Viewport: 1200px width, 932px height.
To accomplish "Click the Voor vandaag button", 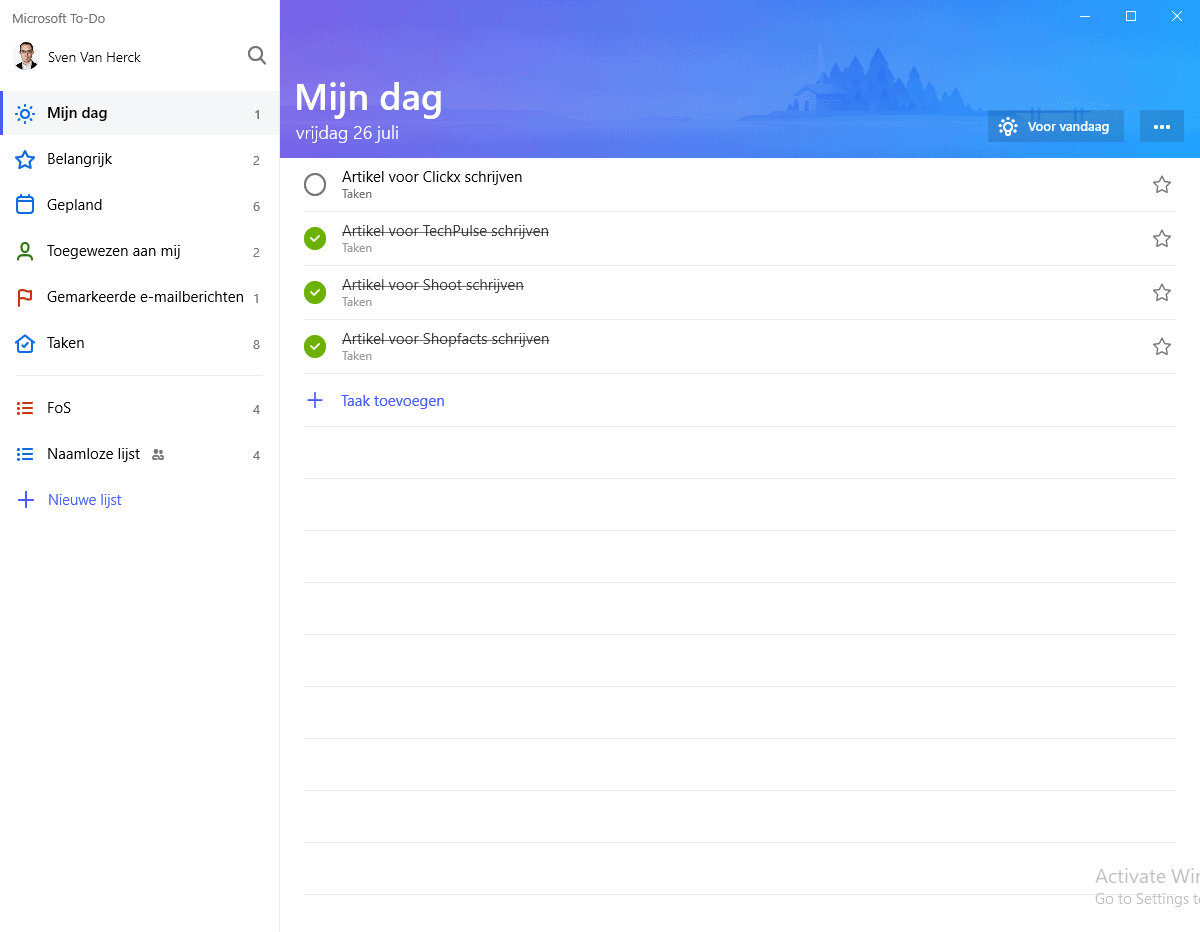I will (x=1056, y=127).
